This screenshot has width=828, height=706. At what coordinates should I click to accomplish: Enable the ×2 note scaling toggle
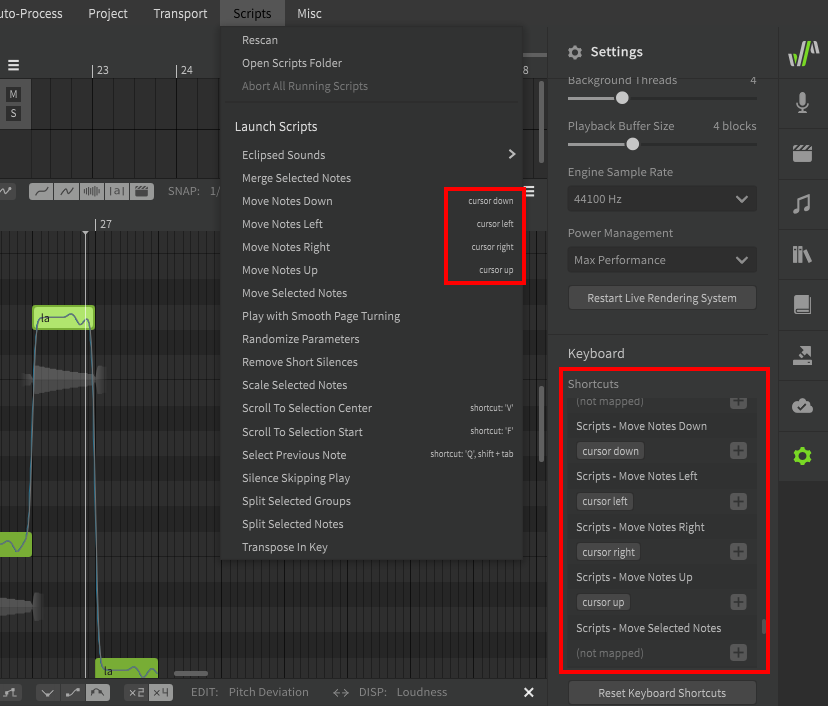coord(137,692)
